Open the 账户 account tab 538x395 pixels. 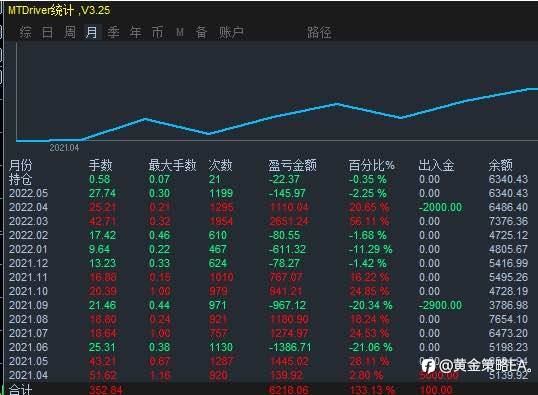click(x=231, y=32)
